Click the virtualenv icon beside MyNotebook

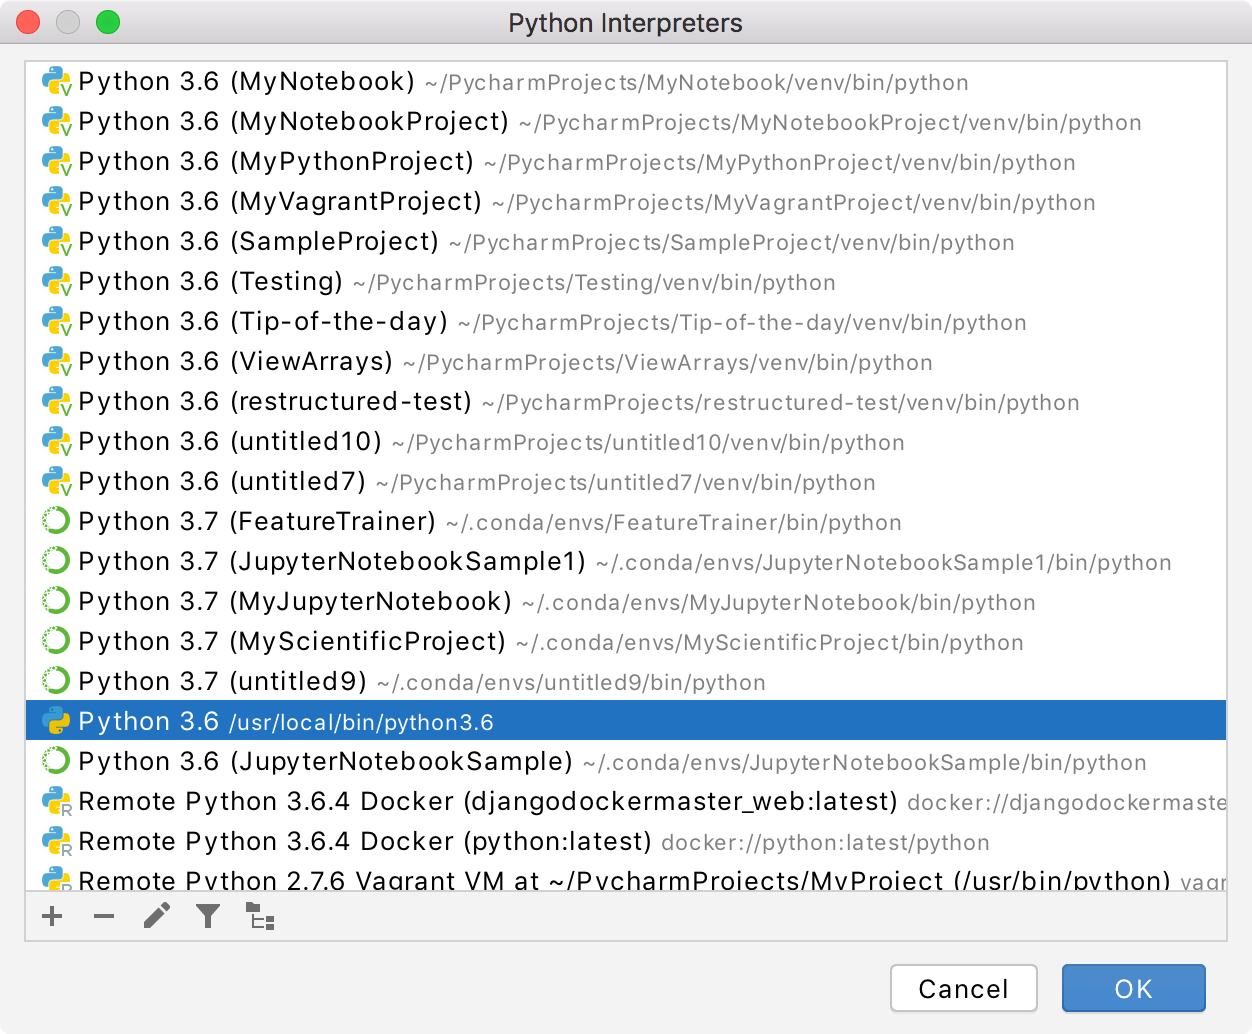click(x=56, y=81)
